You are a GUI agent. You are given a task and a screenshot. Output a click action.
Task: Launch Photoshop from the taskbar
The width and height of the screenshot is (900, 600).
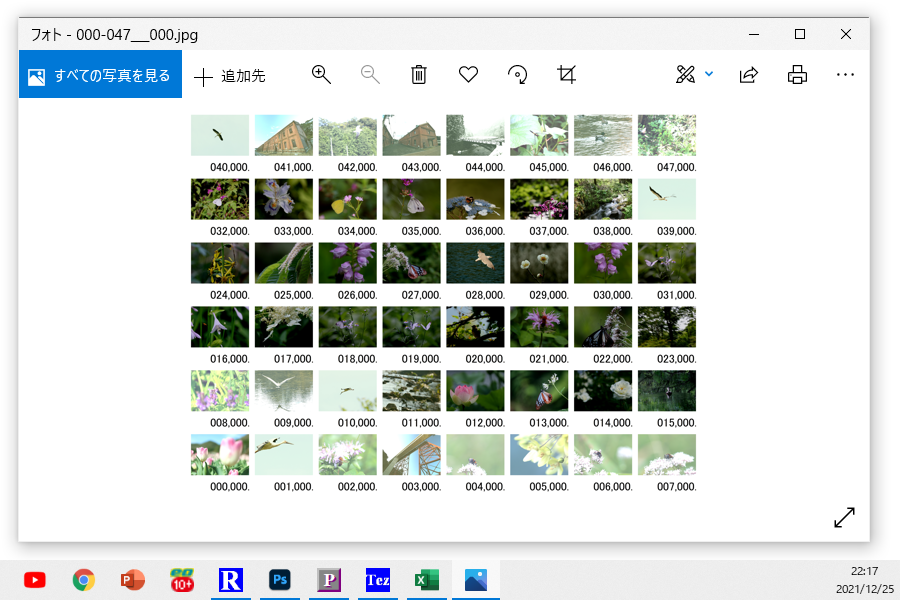[280, 580]
